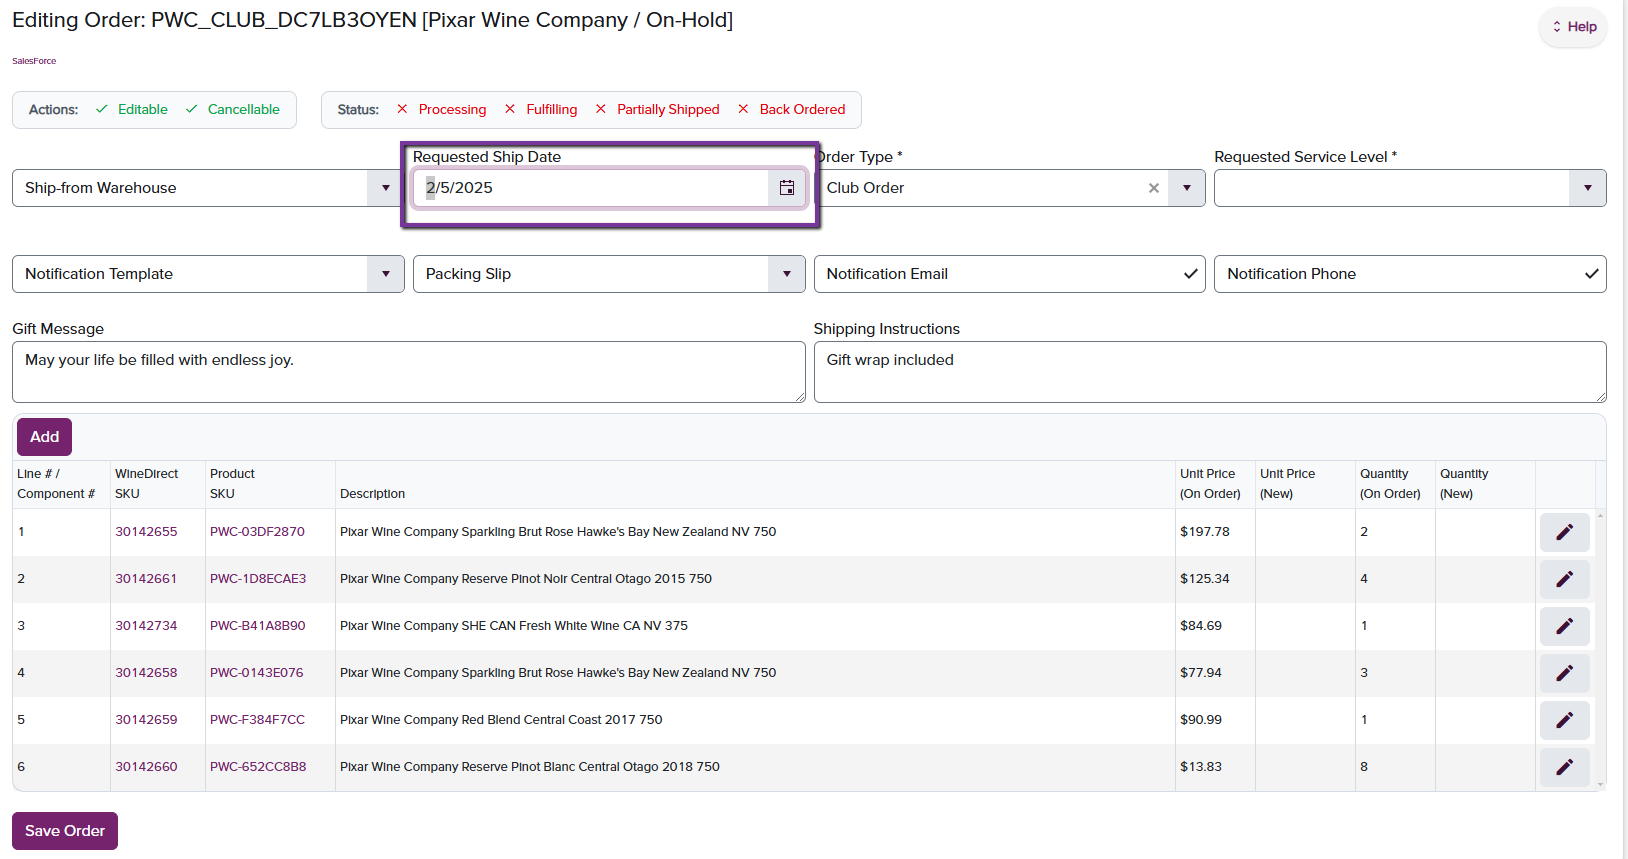Viewport: 1628px width, 859px height.
Task: Open product SKU PWC-0143E076
Action: click(x=257, y=673)
